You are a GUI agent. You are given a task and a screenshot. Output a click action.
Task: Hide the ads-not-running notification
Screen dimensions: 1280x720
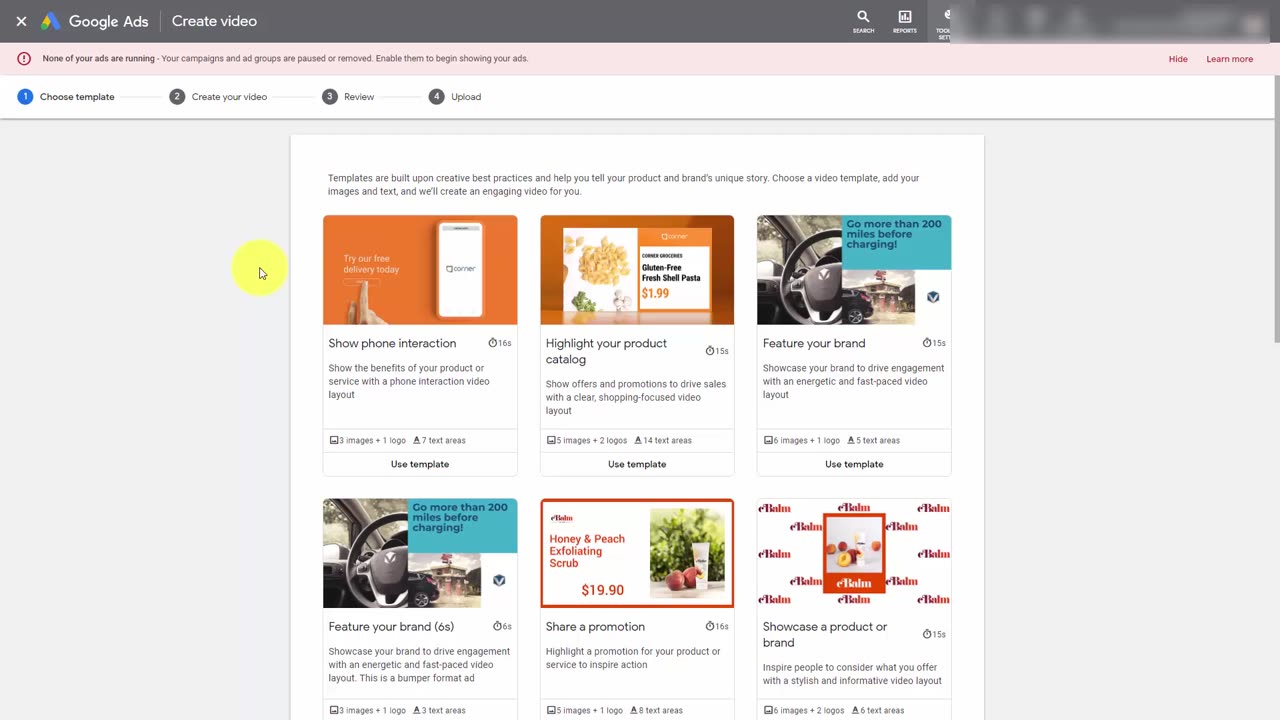[1178, 59]
